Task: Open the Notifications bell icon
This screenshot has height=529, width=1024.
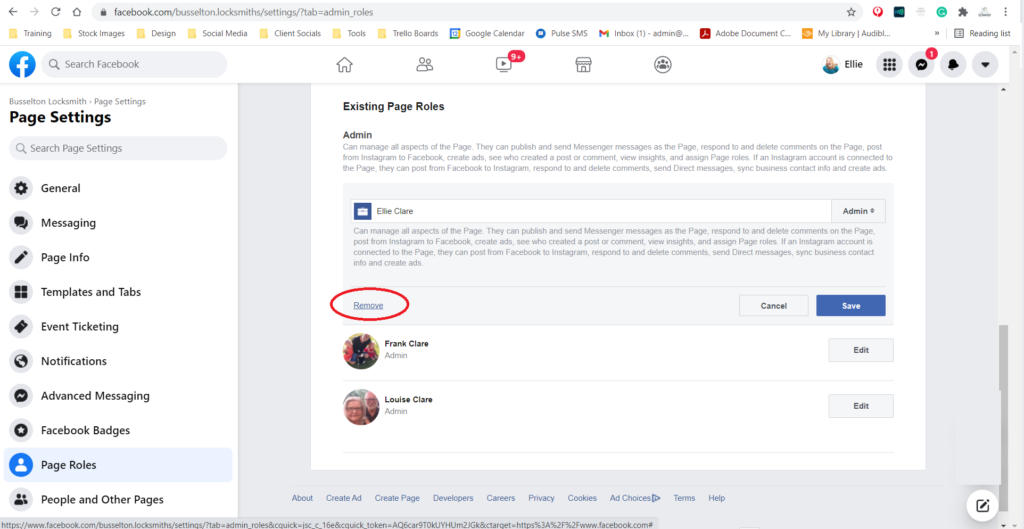Action: (953, 65)
